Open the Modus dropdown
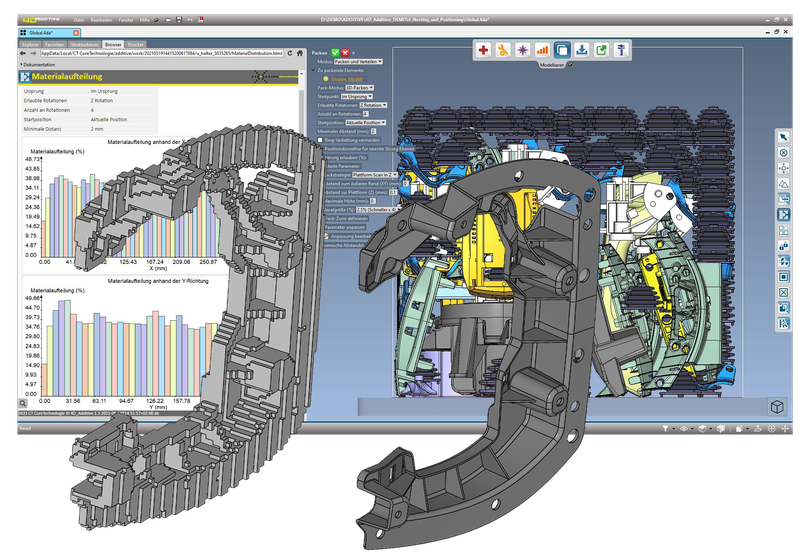 tap(358, 61)
